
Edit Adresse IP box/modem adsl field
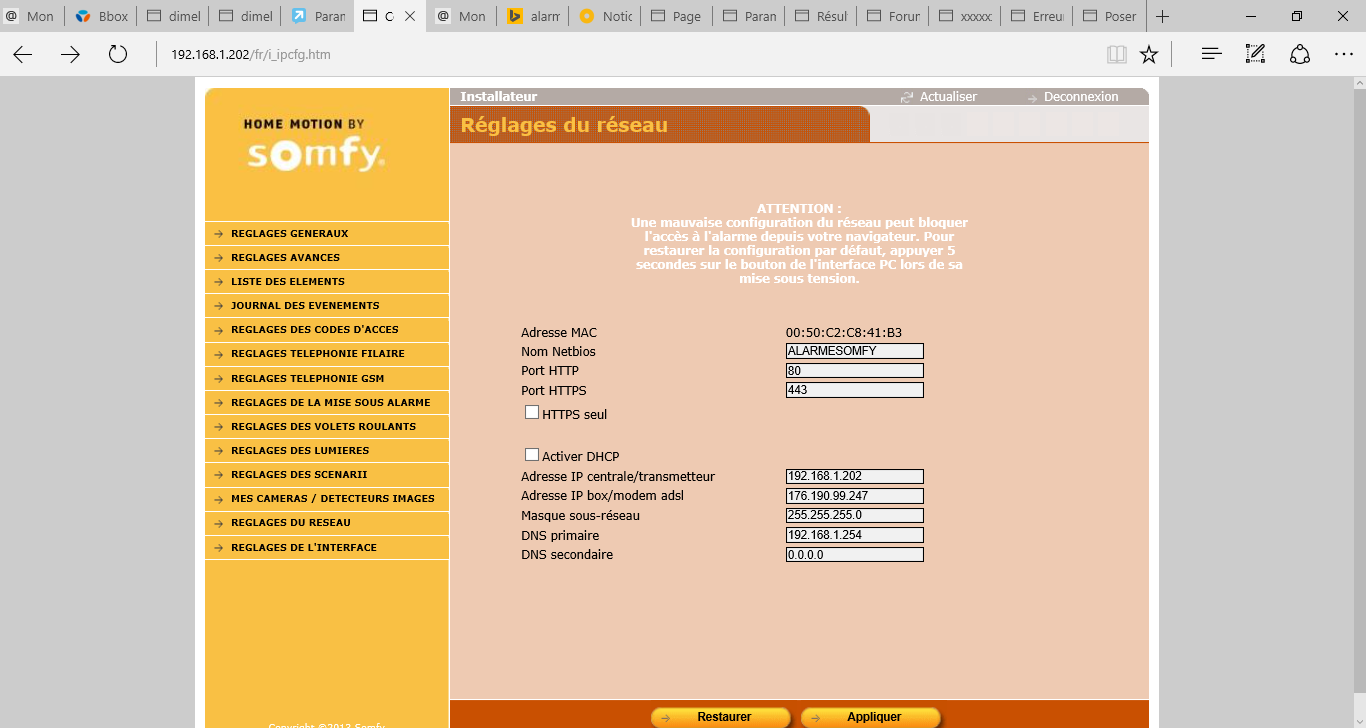[x=855, y=496]
